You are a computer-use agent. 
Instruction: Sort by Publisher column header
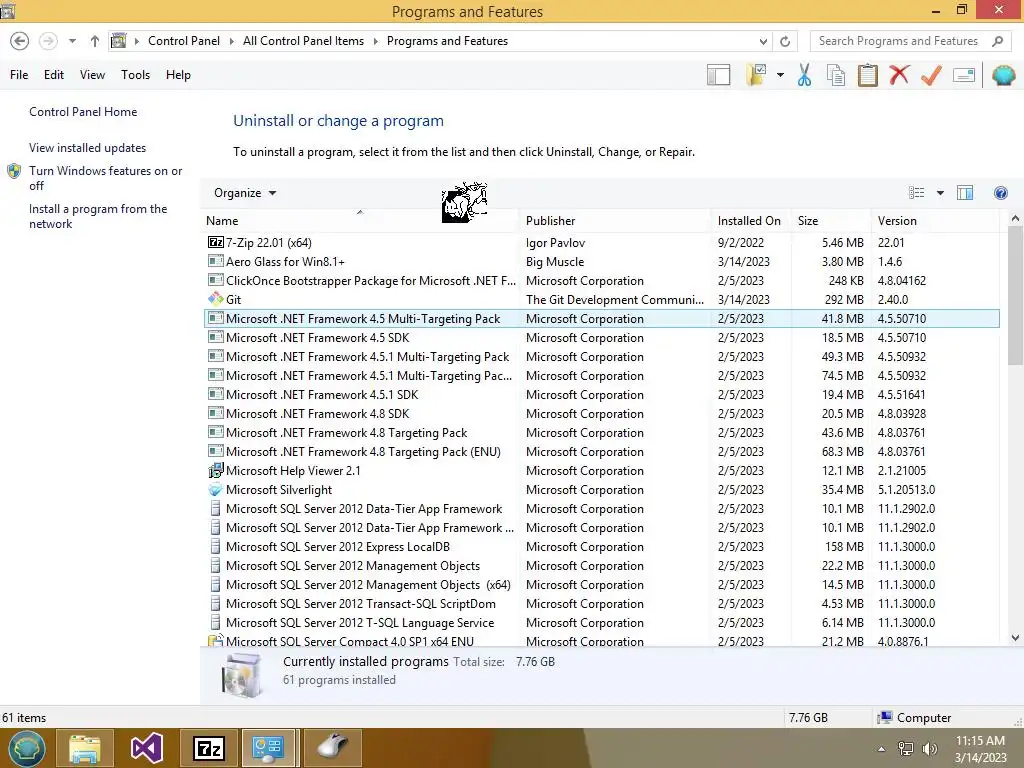click(x=615, y=221)
